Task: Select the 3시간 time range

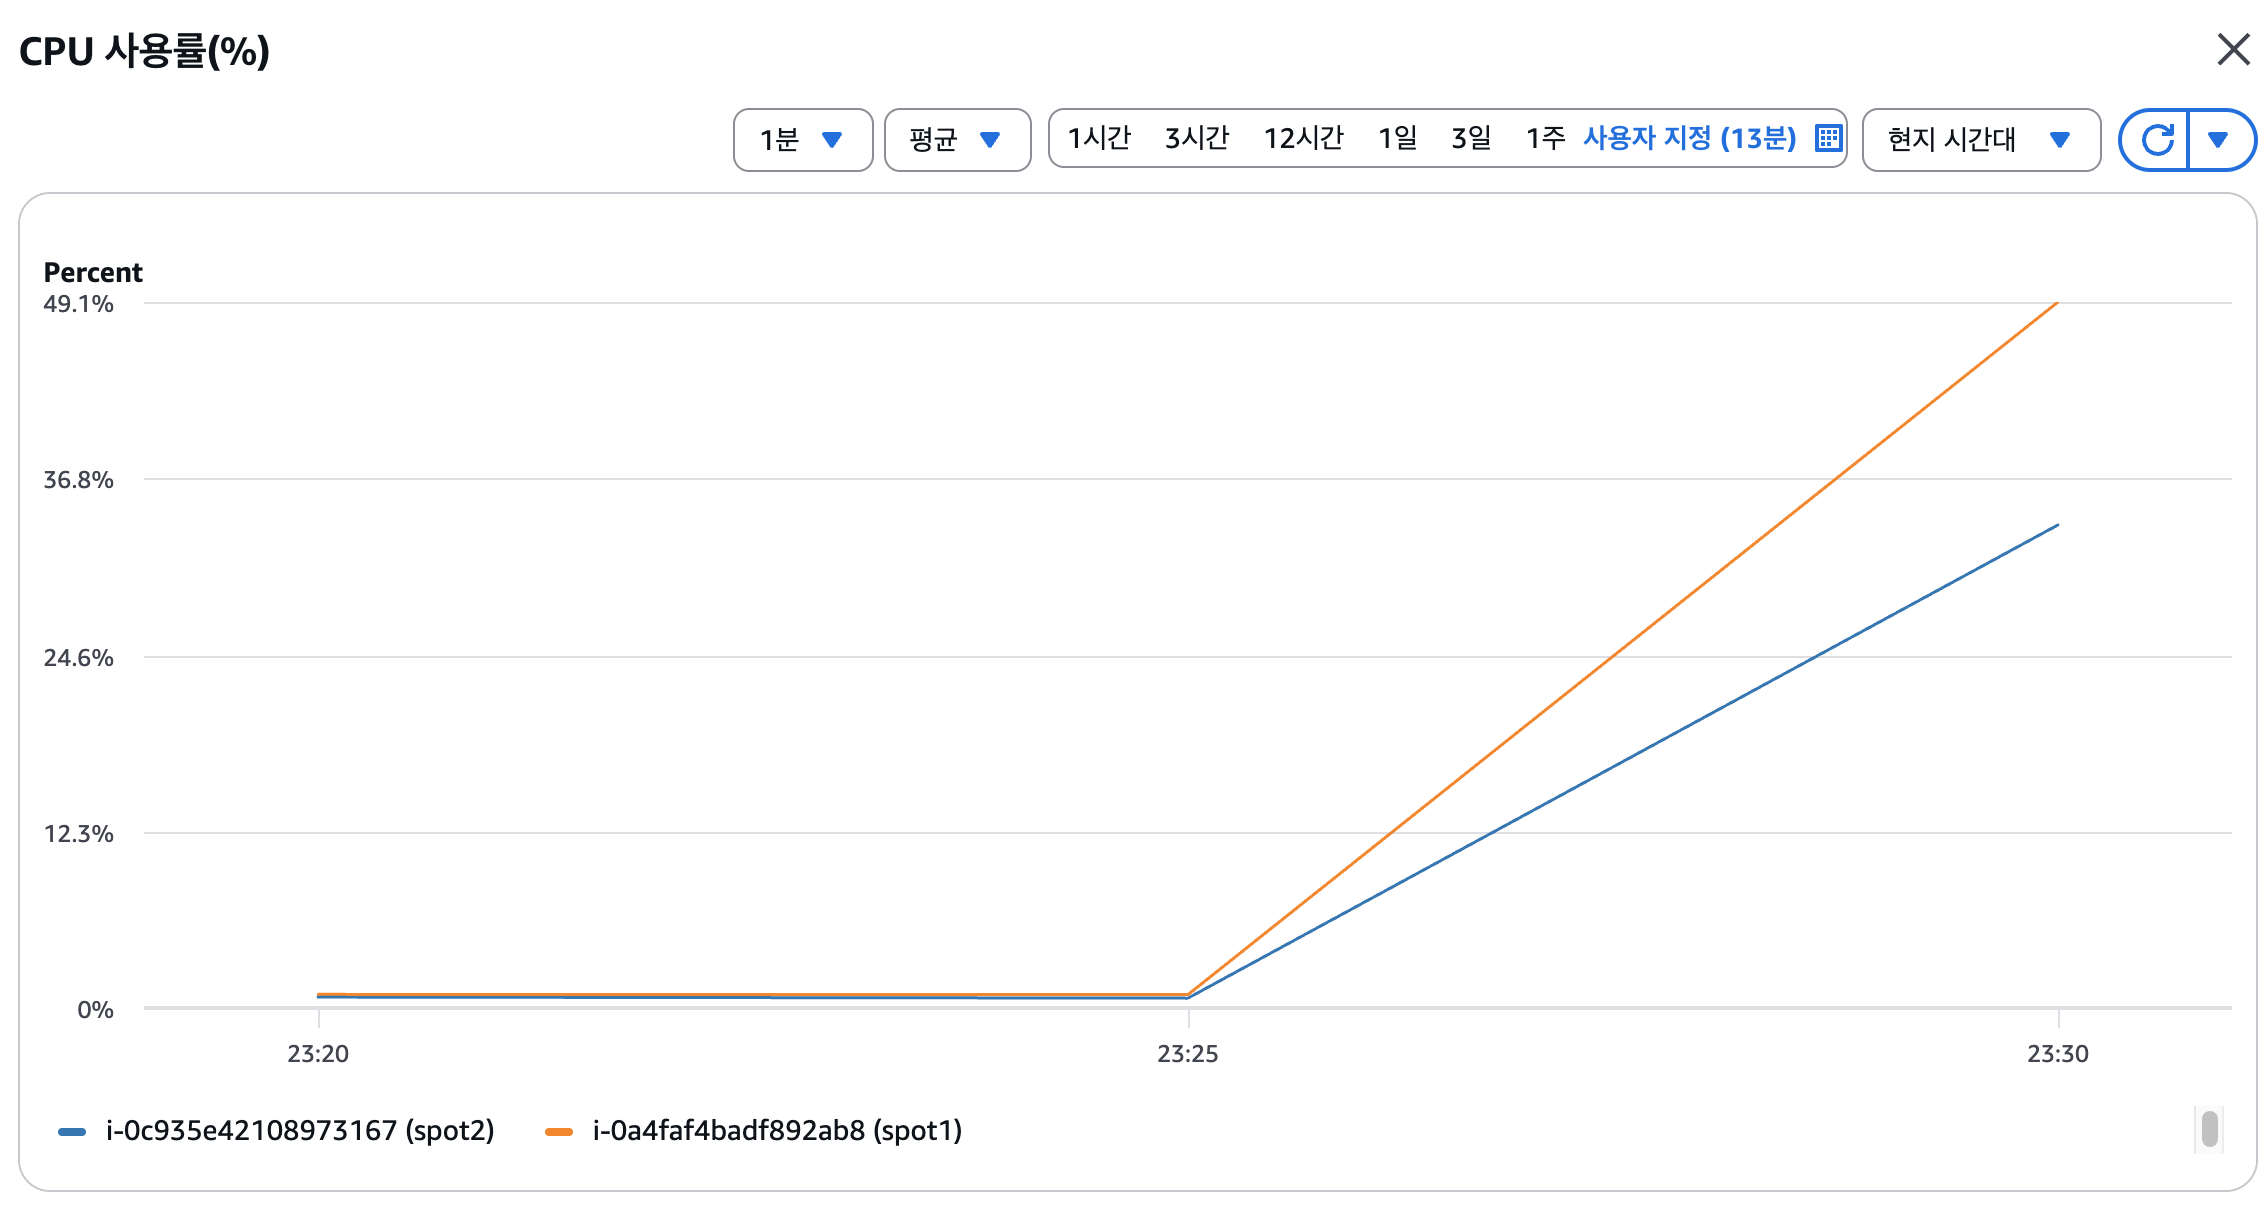Action: (1196, 138)
